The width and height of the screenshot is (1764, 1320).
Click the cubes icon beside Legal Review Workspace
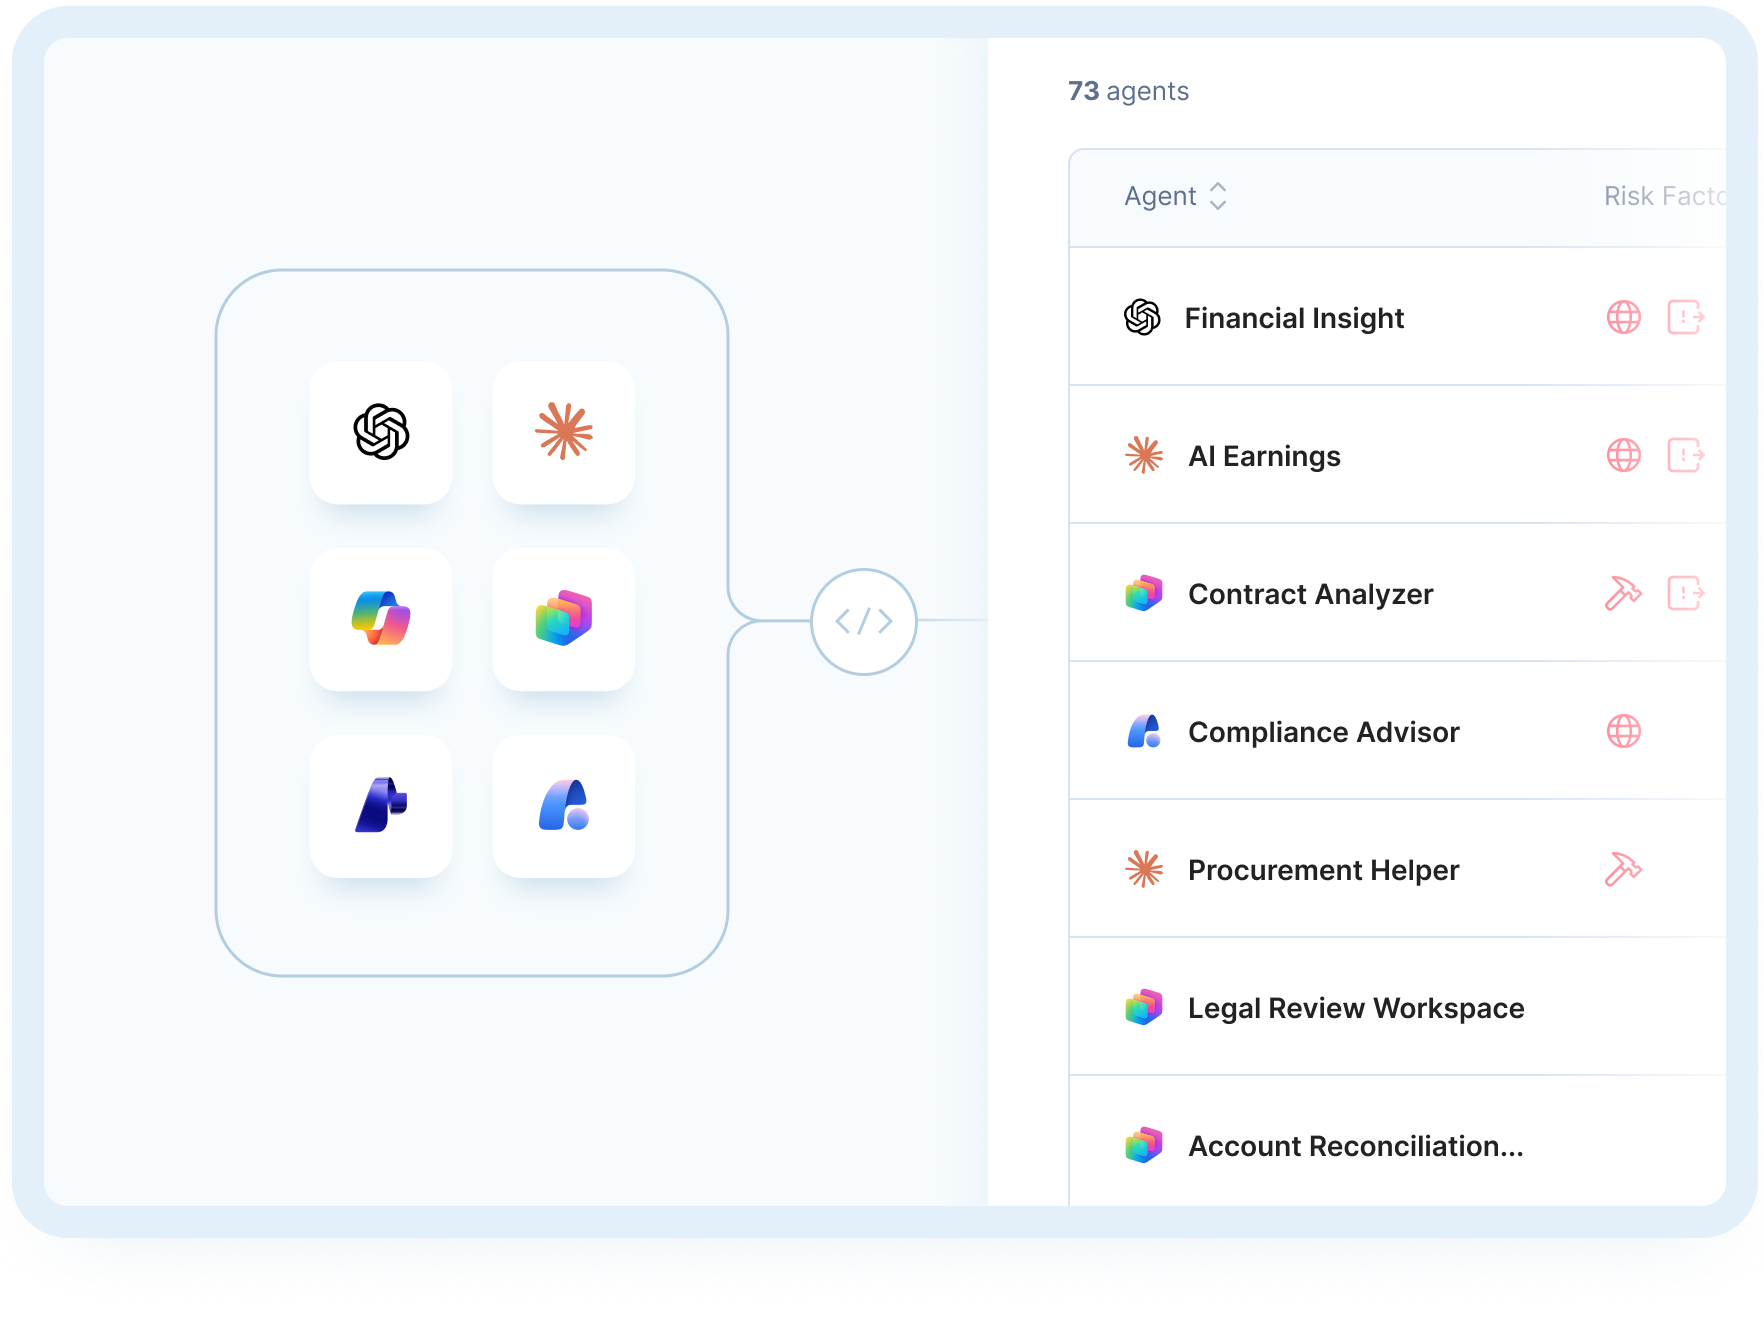1144,1007
